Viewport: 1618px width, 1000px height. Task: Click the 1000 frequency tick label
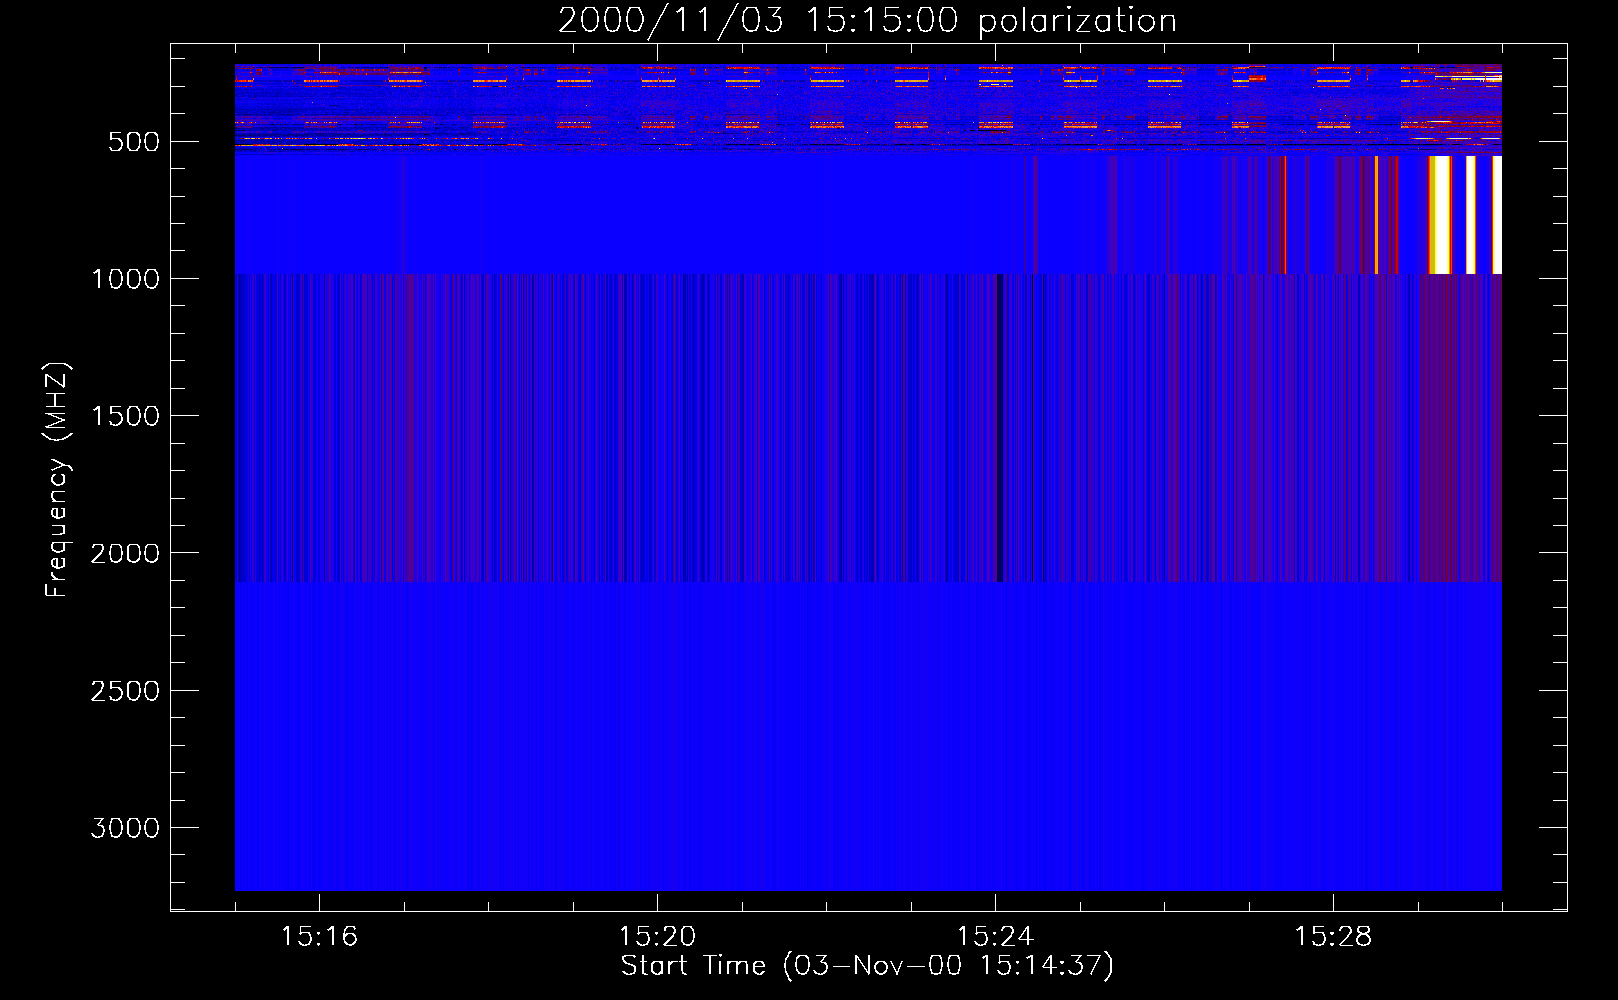tap(125, 279)
